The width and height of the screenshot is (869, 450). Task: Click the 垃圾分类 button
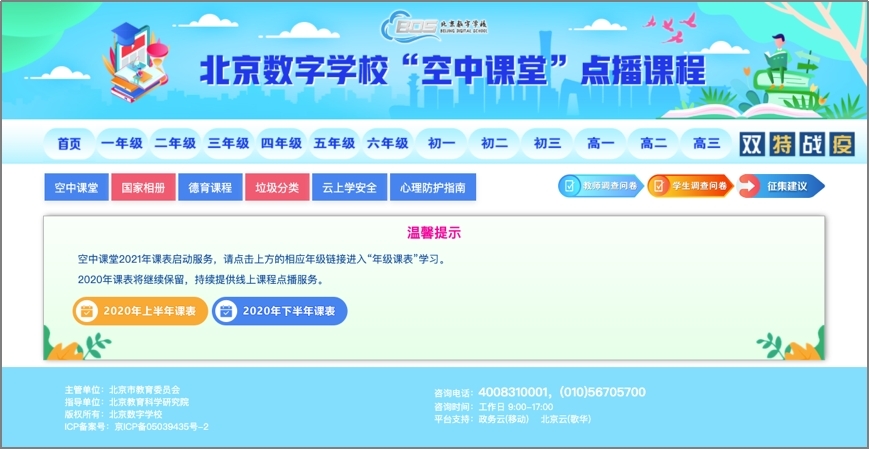[277, 188]
